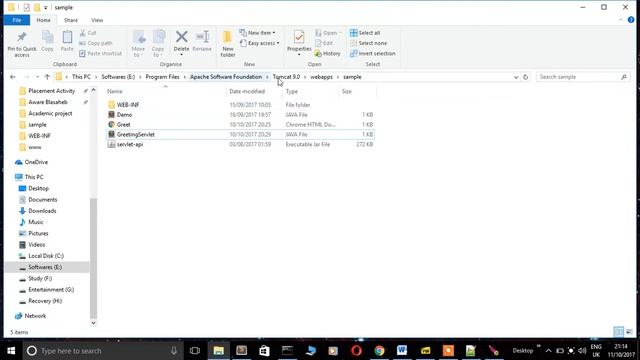Click navigation pane scroll down arrow
Image resolution: width=640 pixels, height=360 pixels.
pyautogui.click(x=93, y=322)
